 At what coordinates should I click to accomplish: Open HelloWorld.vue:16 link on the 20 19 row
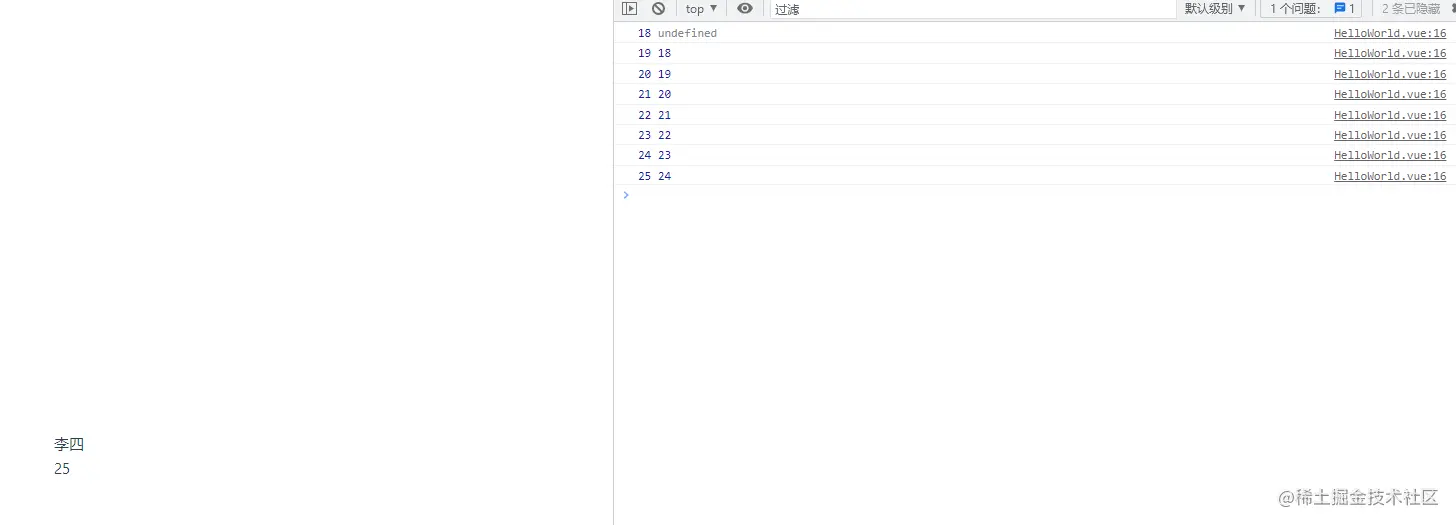point(1389,74)
